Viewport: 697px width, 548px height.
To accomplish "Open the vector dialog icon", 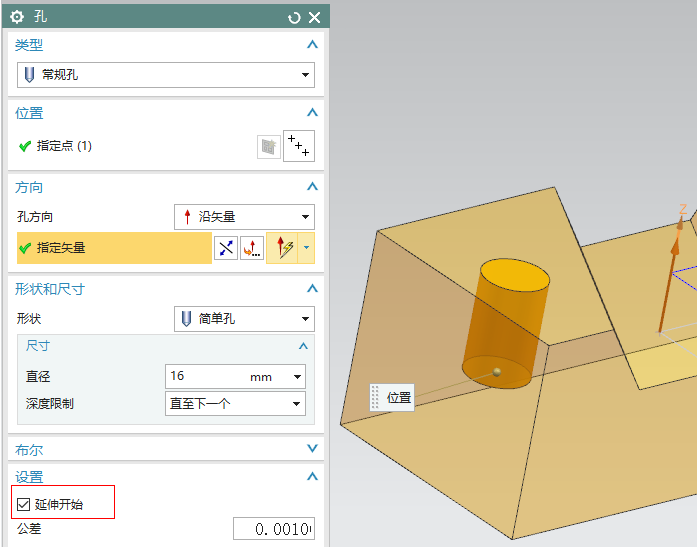I will (x=252, y=248).
